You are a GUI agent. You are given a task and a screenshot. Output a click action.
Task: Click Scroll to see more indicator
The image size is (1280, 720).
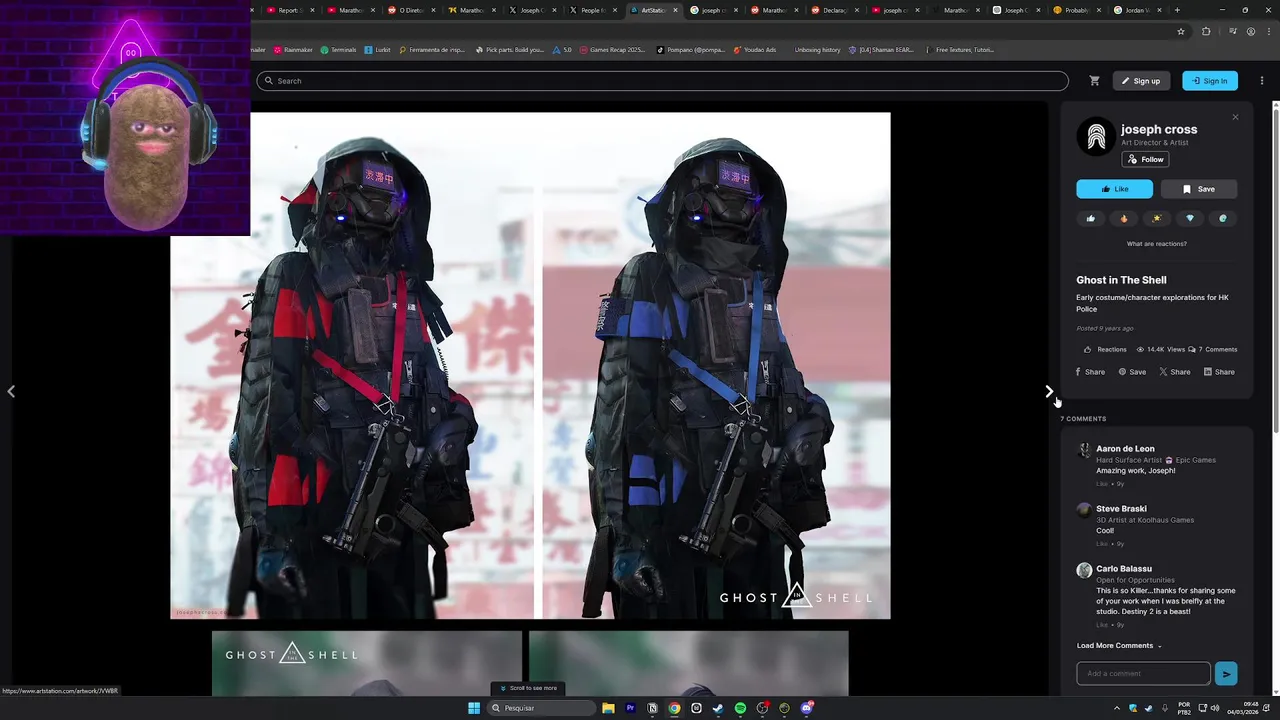click(529, 688)
